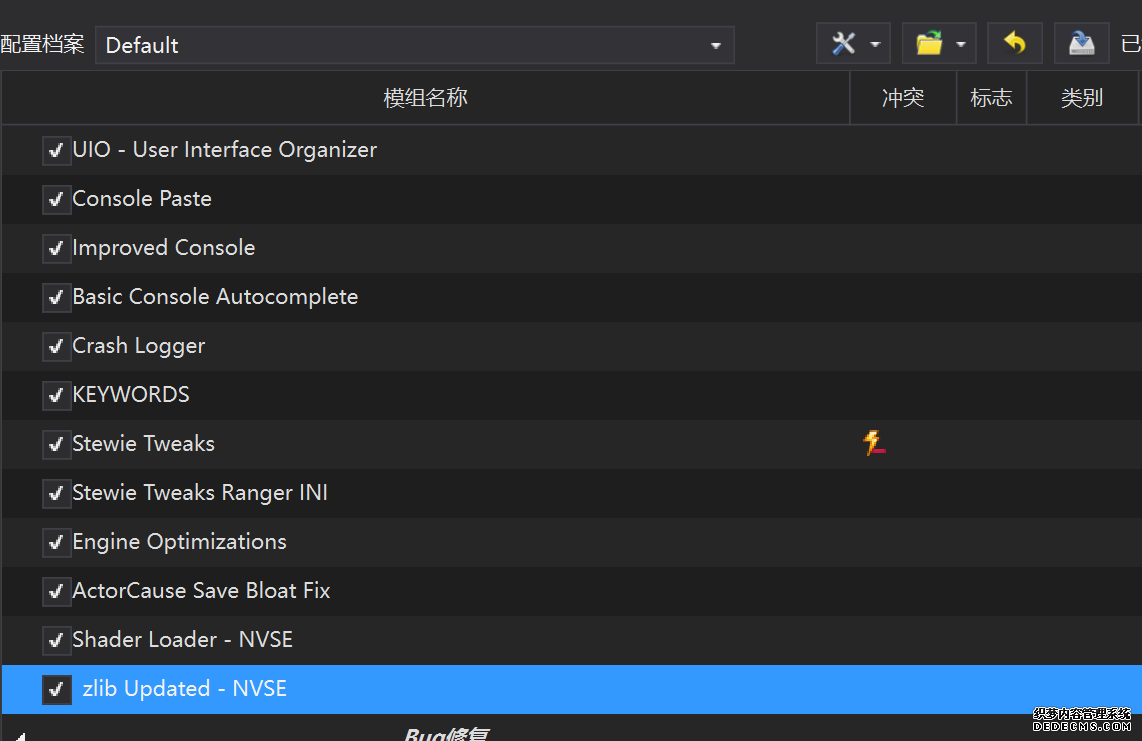Uncheck the UIO - User Interface Organizer mod
The height and width of the screenshot is (741, 1142).
click(x=56, y=151)
